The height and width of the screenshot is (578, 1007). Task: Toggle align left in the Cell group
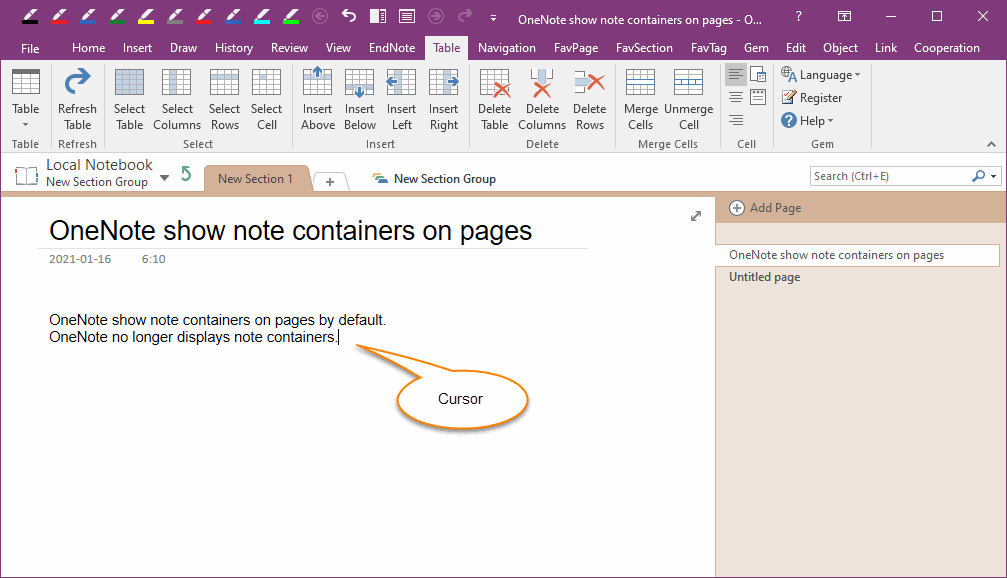[736, 74]
